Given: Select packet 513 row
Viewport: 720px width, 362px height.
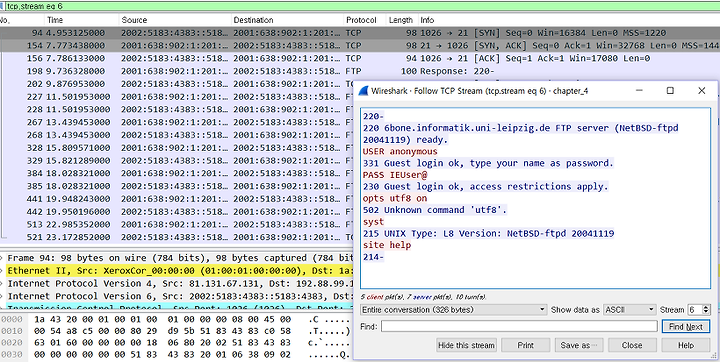Looking at the screenshot, I should click(176, 224).
